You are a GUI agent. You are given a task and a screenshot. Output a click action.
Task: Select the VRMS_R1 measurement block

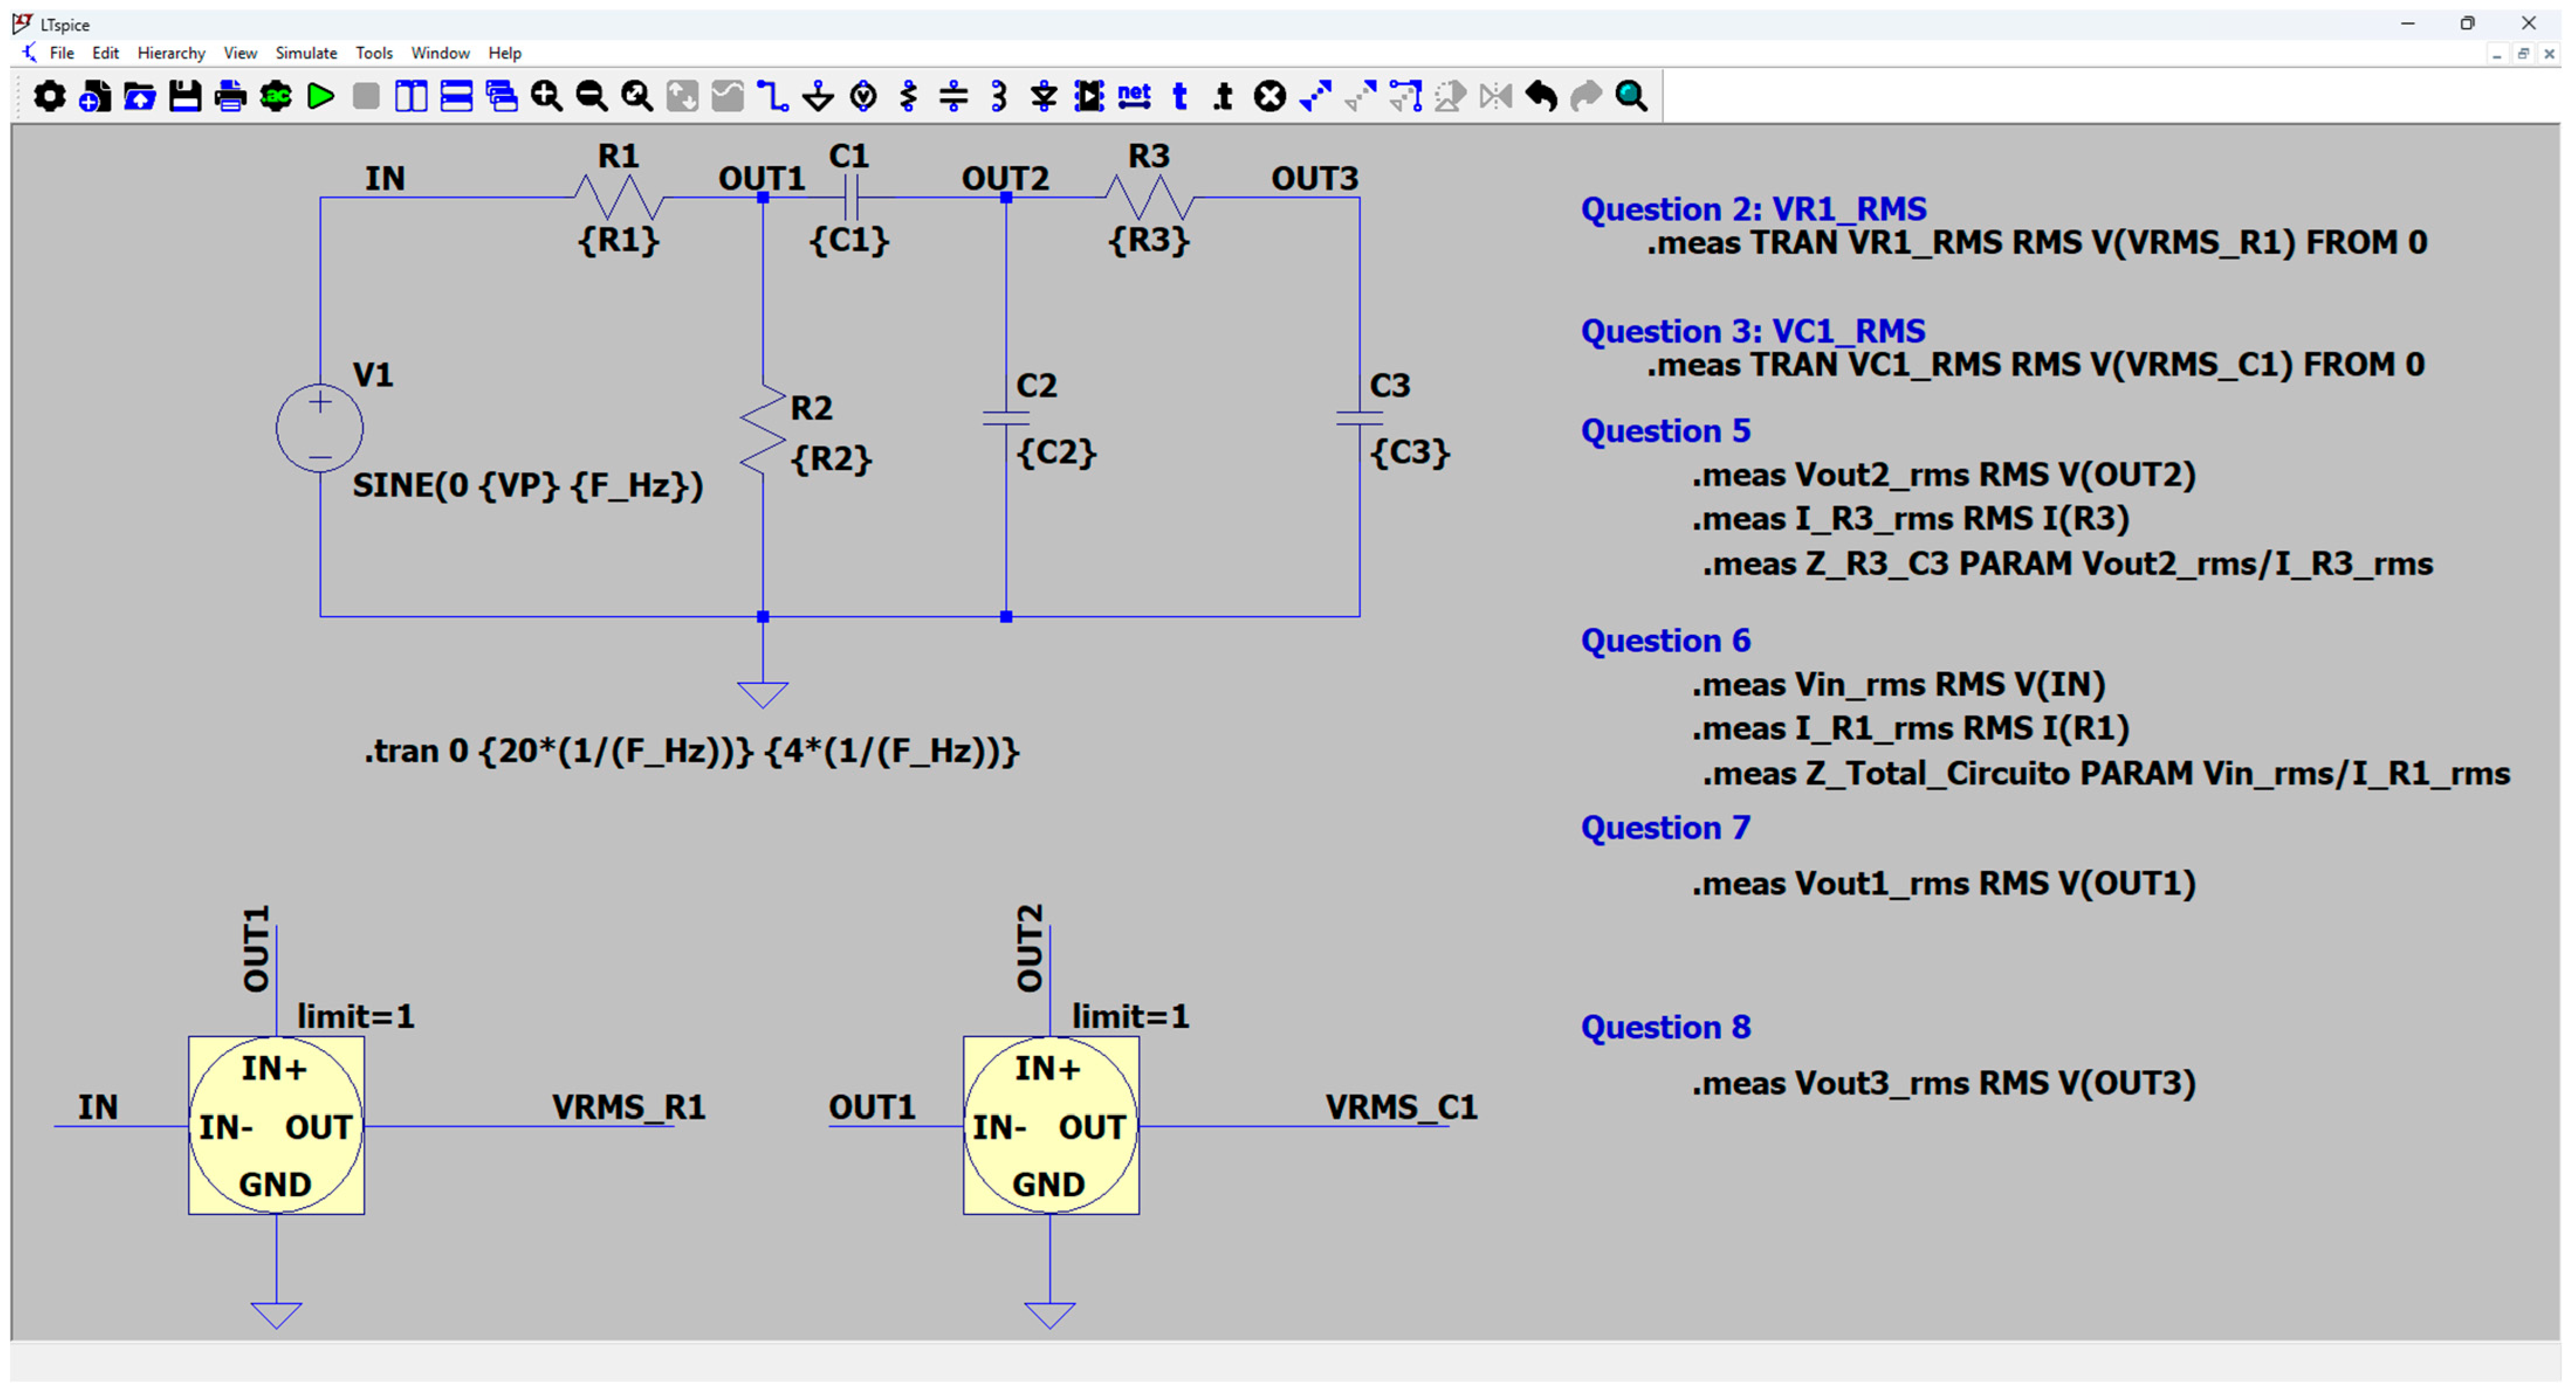click(276, 1126)
